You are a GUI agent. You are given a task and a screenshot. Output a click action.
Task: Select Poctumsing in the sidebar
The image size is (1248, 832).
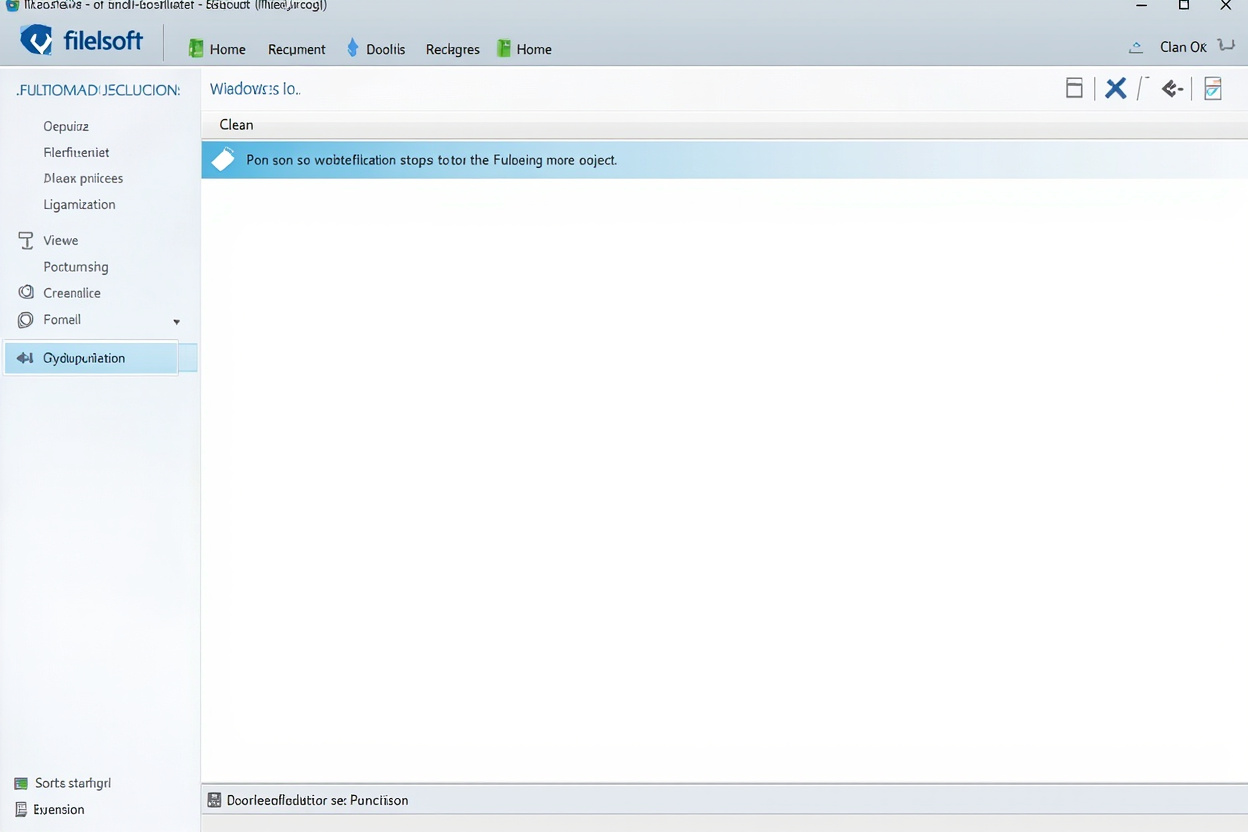[x=75, y=267]
